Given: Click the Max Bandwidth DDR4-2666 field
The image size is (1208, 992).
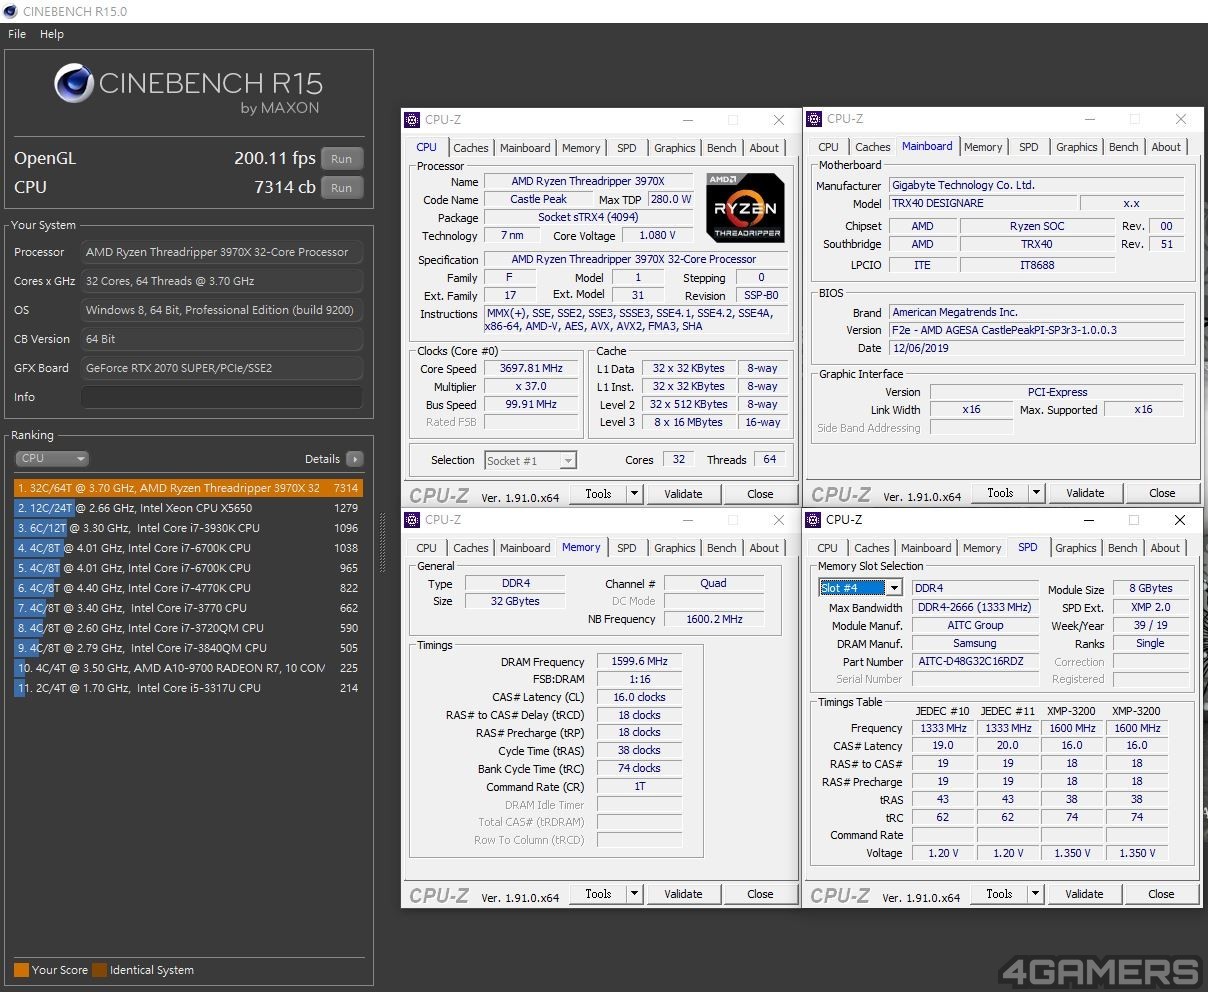Looking at the screenshot, I should (x=974, y=608).
